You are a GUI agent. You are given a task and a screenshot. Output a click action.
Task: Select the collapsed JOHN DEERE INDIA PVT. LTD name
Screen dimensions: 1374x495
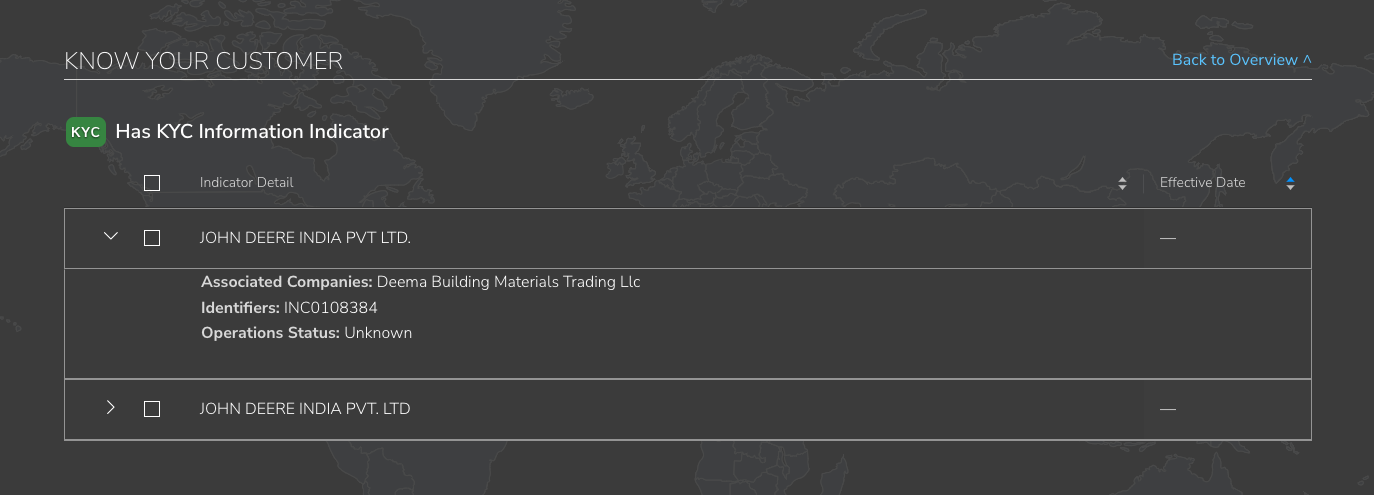[305, 409]
